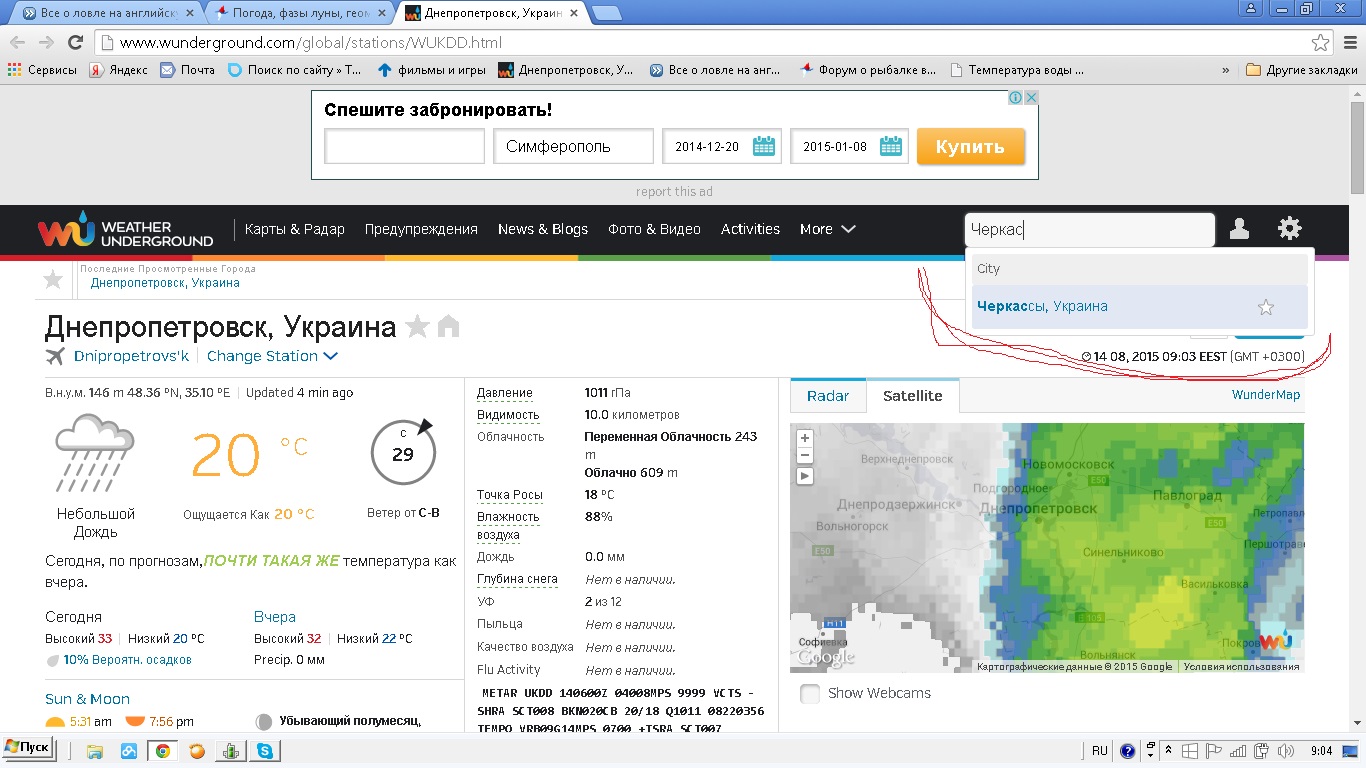Favorite Днепропетровск with the title star
The height and width of the screenshot is (768, 1366).
[417, 326]
